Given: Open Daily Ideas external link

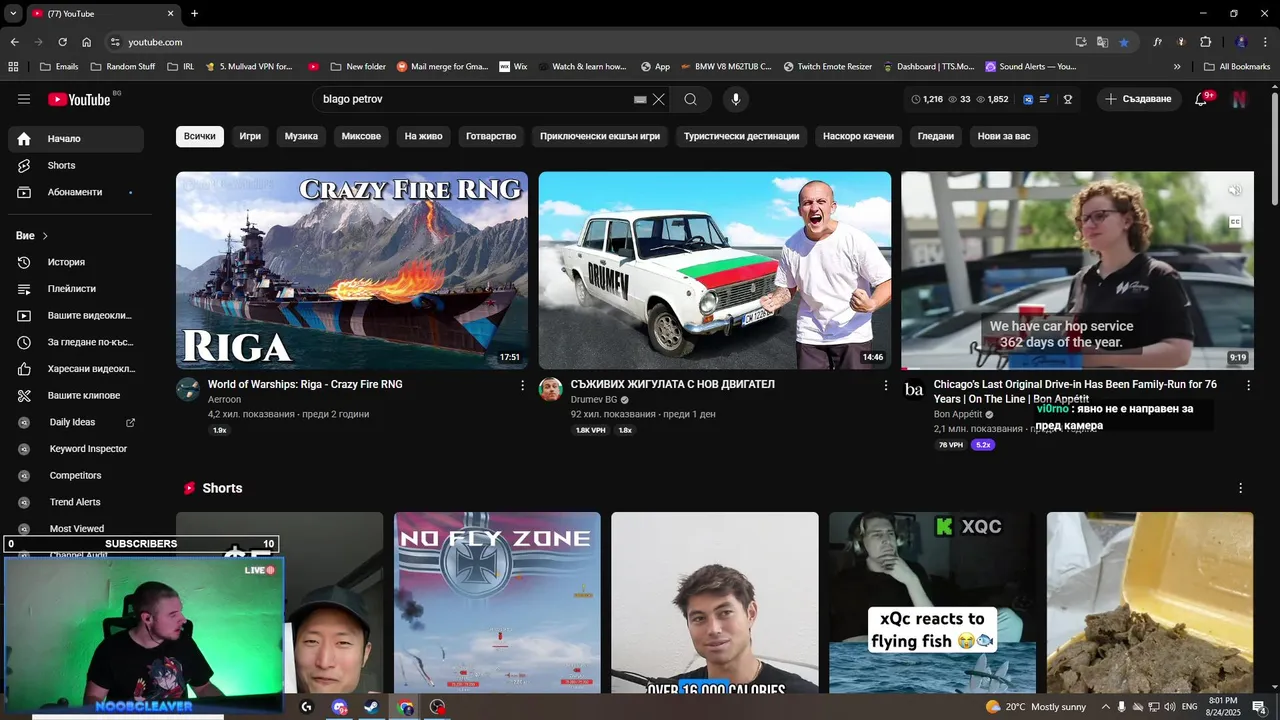Looking at the screenshot, I should pyautogui.click(x=130, y=422).
